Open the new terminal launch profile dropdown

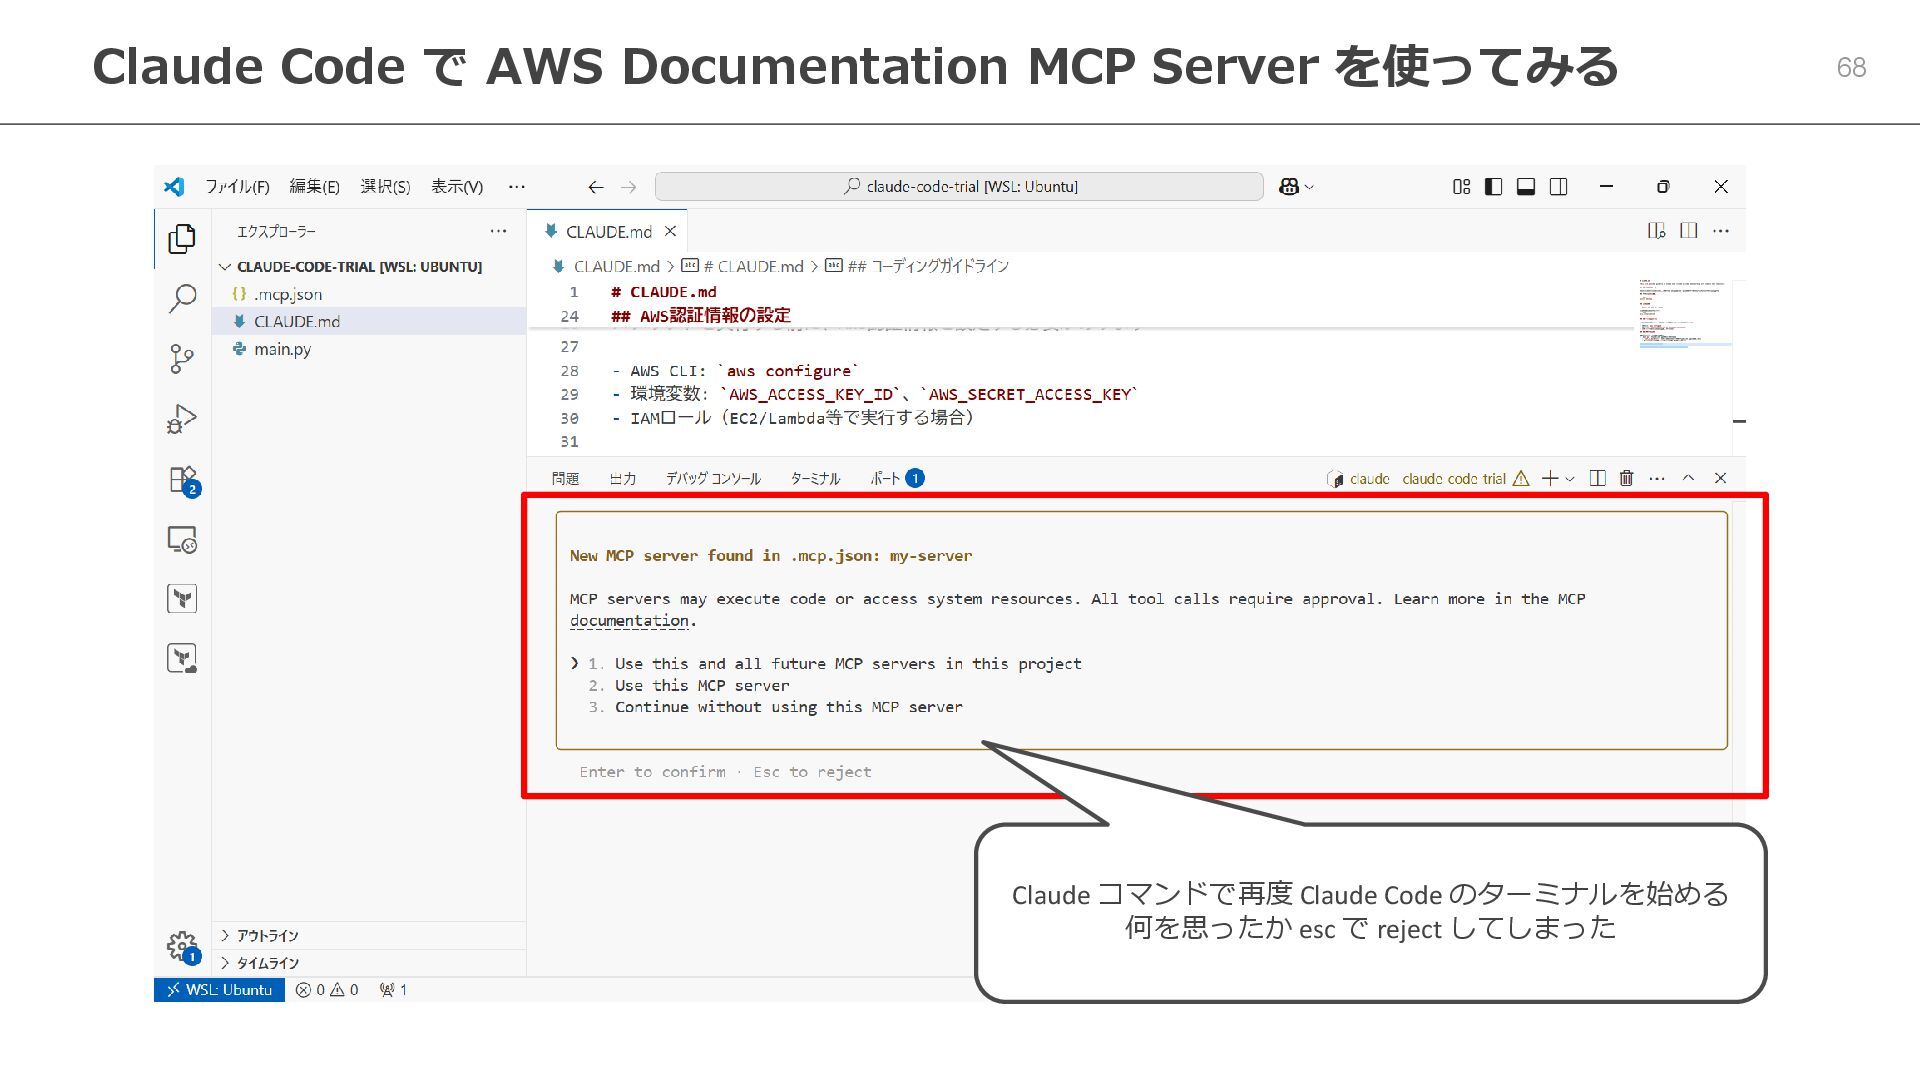point(1570,479)
